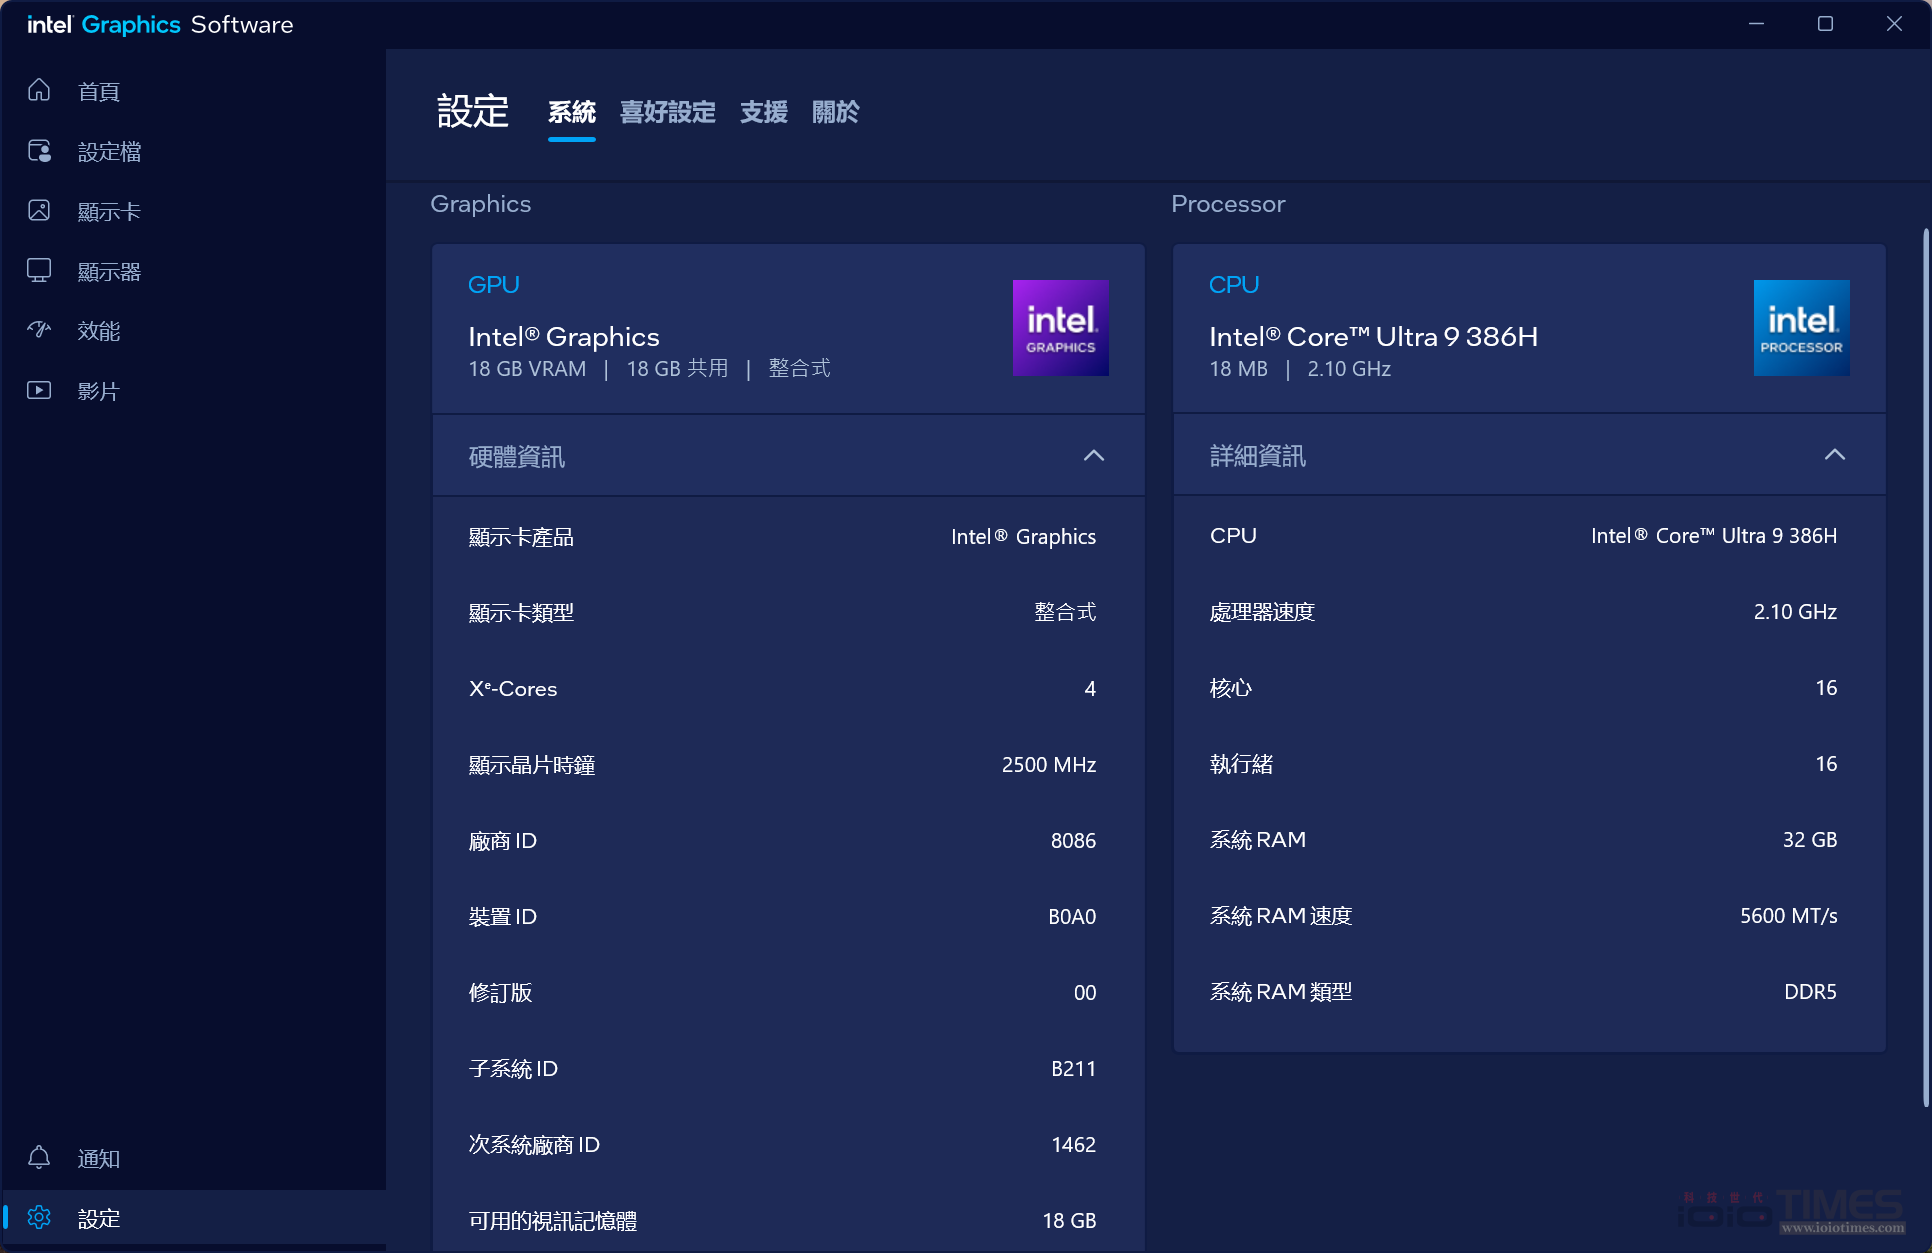Click the 顯示卡類型 value 整合式
This screenshot has width=1932, height=1253.
(x=1065, y=612)
